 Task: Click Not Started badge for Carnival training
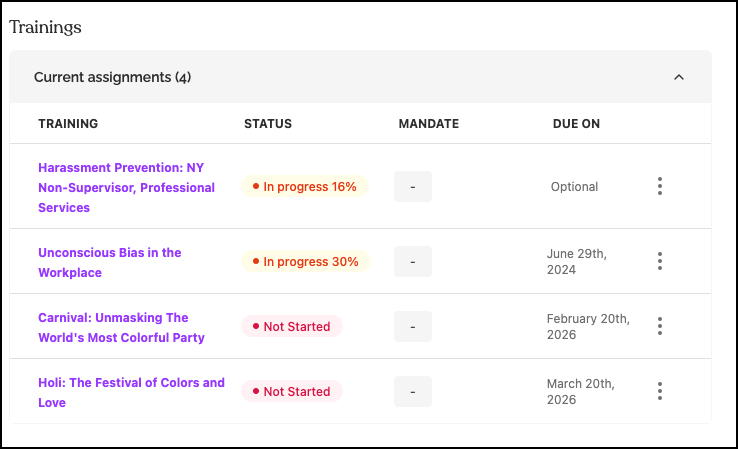[291, 326]
